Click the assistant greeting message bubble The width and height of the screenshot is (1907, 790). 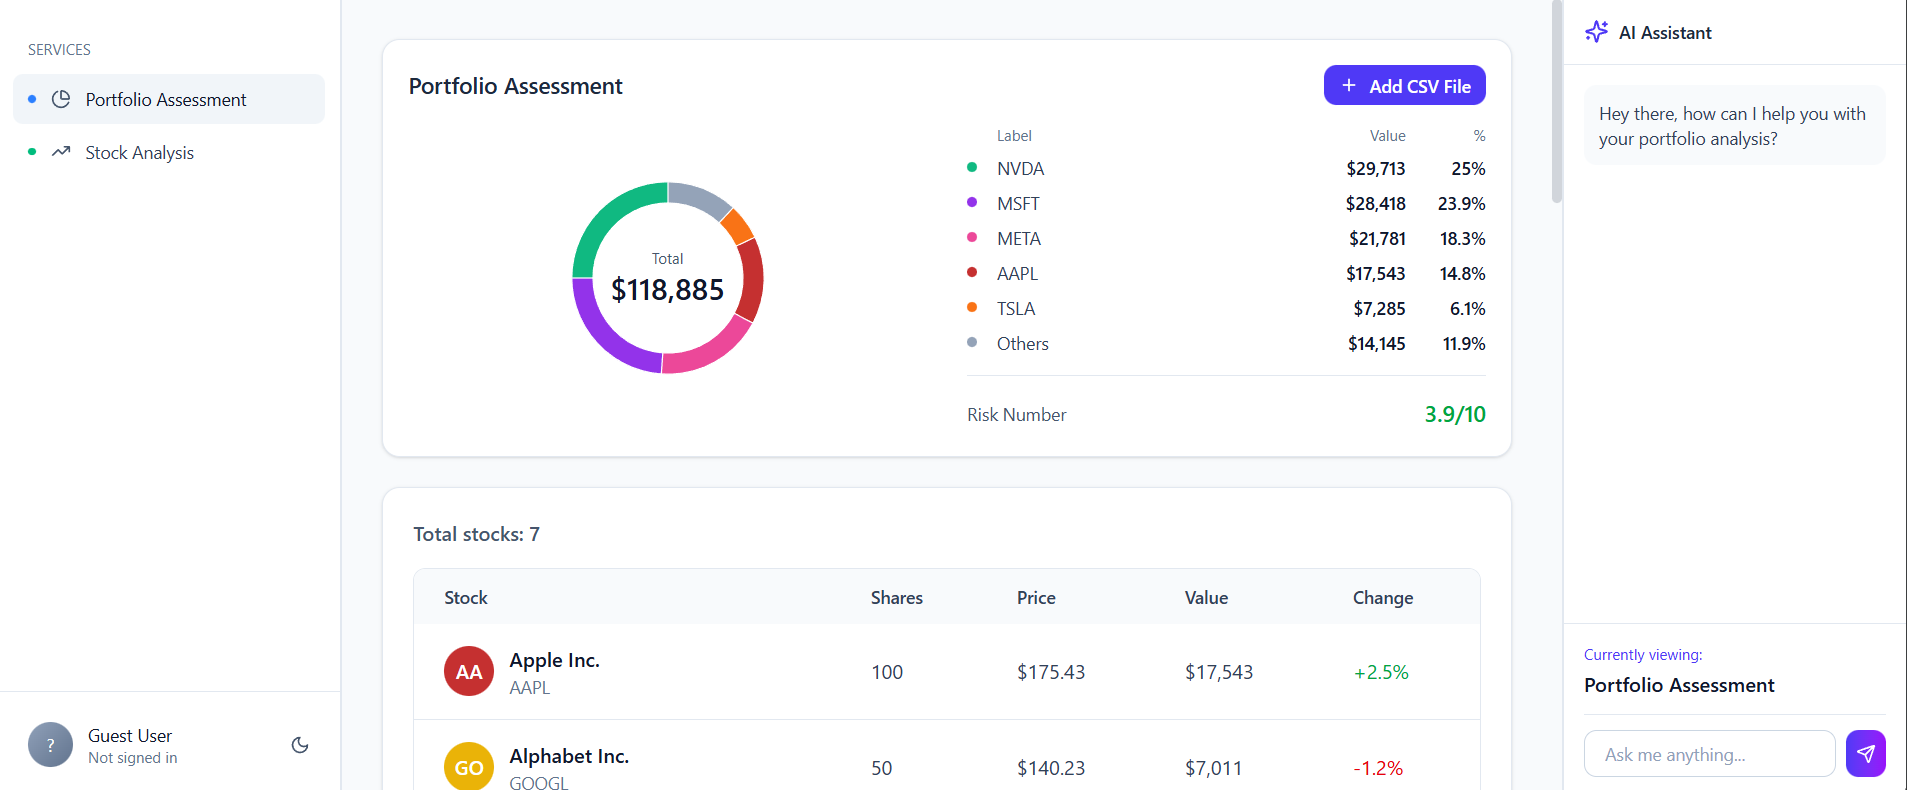coord(1735,126)
